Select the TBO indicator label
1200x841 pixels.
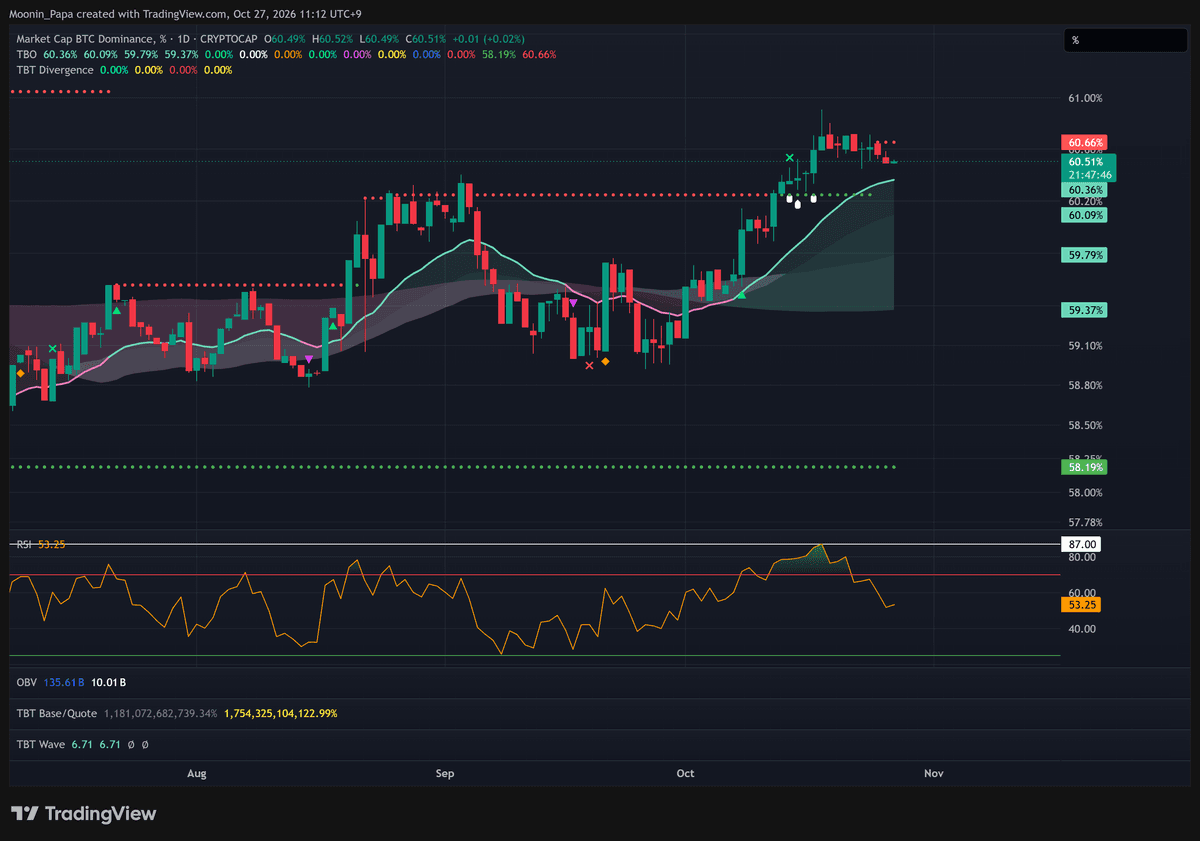coord(27,55)
